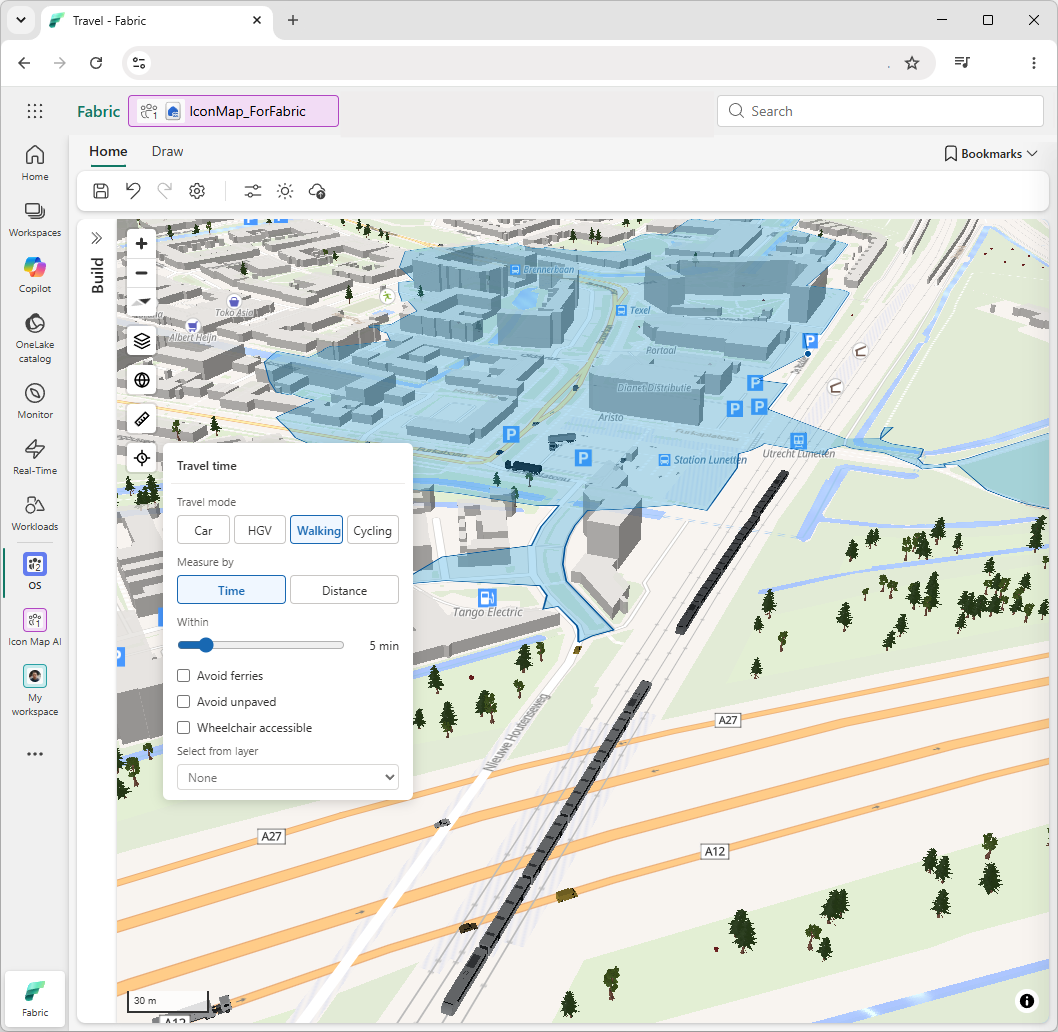Select HGV travel mode
This screenshot has width=1058, height=1032.
pyautogui.click(x=260, y=530)
